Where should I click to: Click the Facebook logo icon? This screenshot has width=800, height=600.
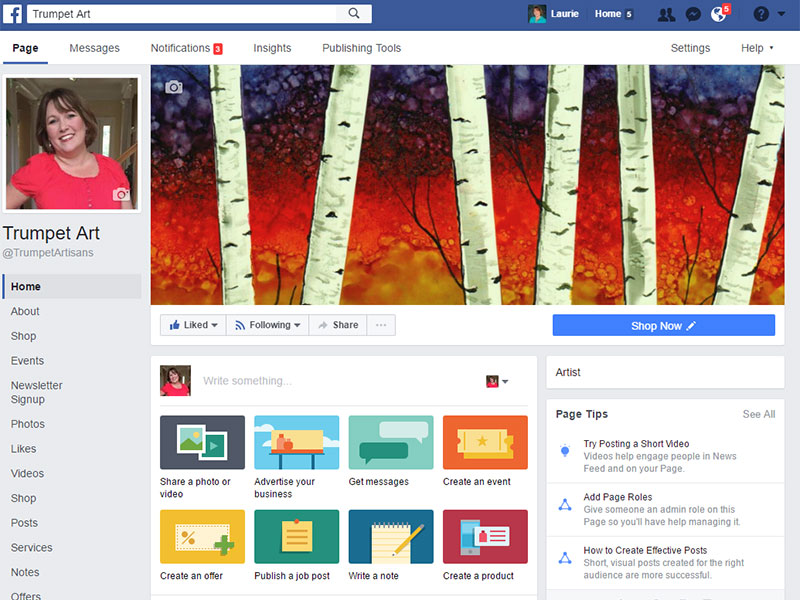point(12,14)
